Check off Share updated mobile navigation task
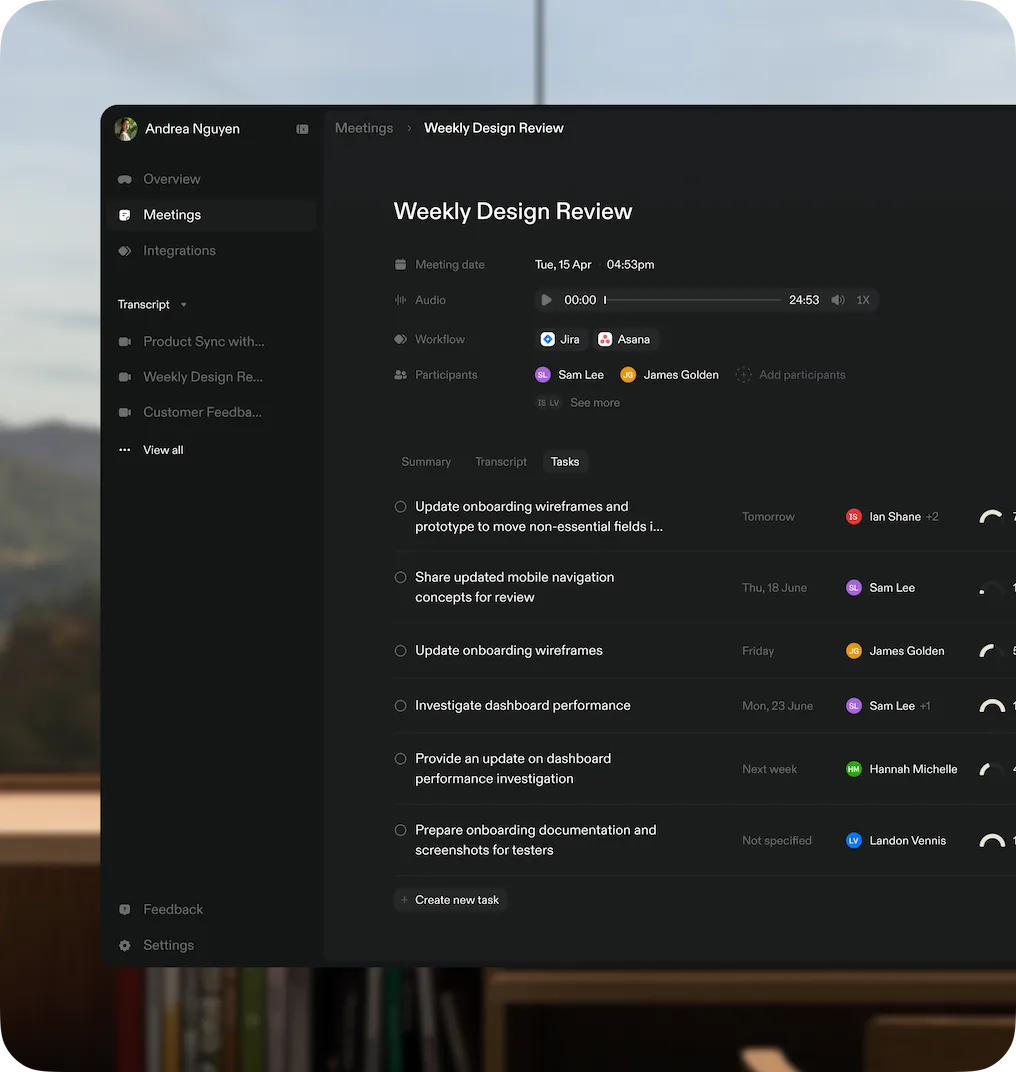Image resolution: width=1016 pixels, height=1072 pixels. (x=401, y=578)
